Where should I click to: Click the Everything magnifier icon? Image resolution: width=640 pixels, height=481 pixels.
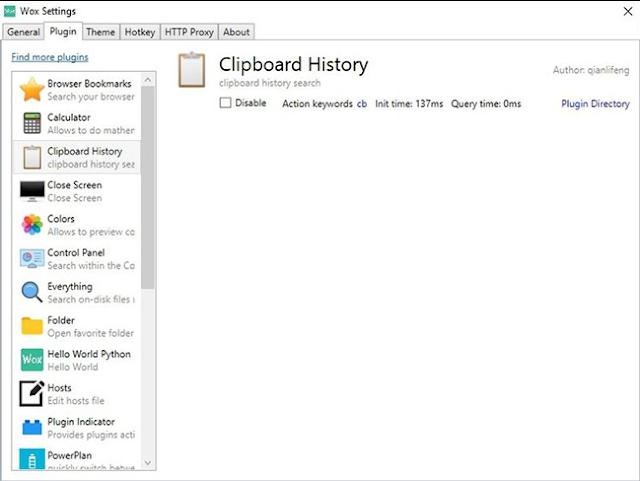(32, 292)
